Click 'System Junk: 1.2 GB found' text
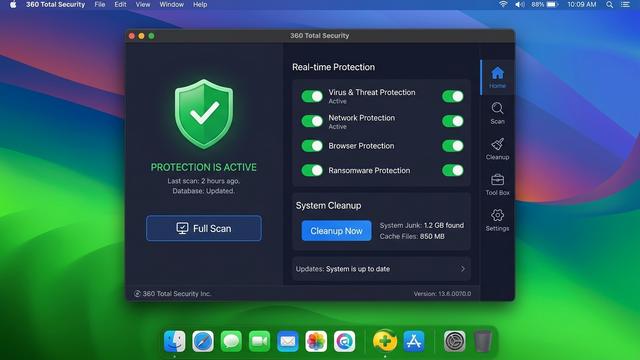Viewport: 640px width, 360px height. point(422,225)
